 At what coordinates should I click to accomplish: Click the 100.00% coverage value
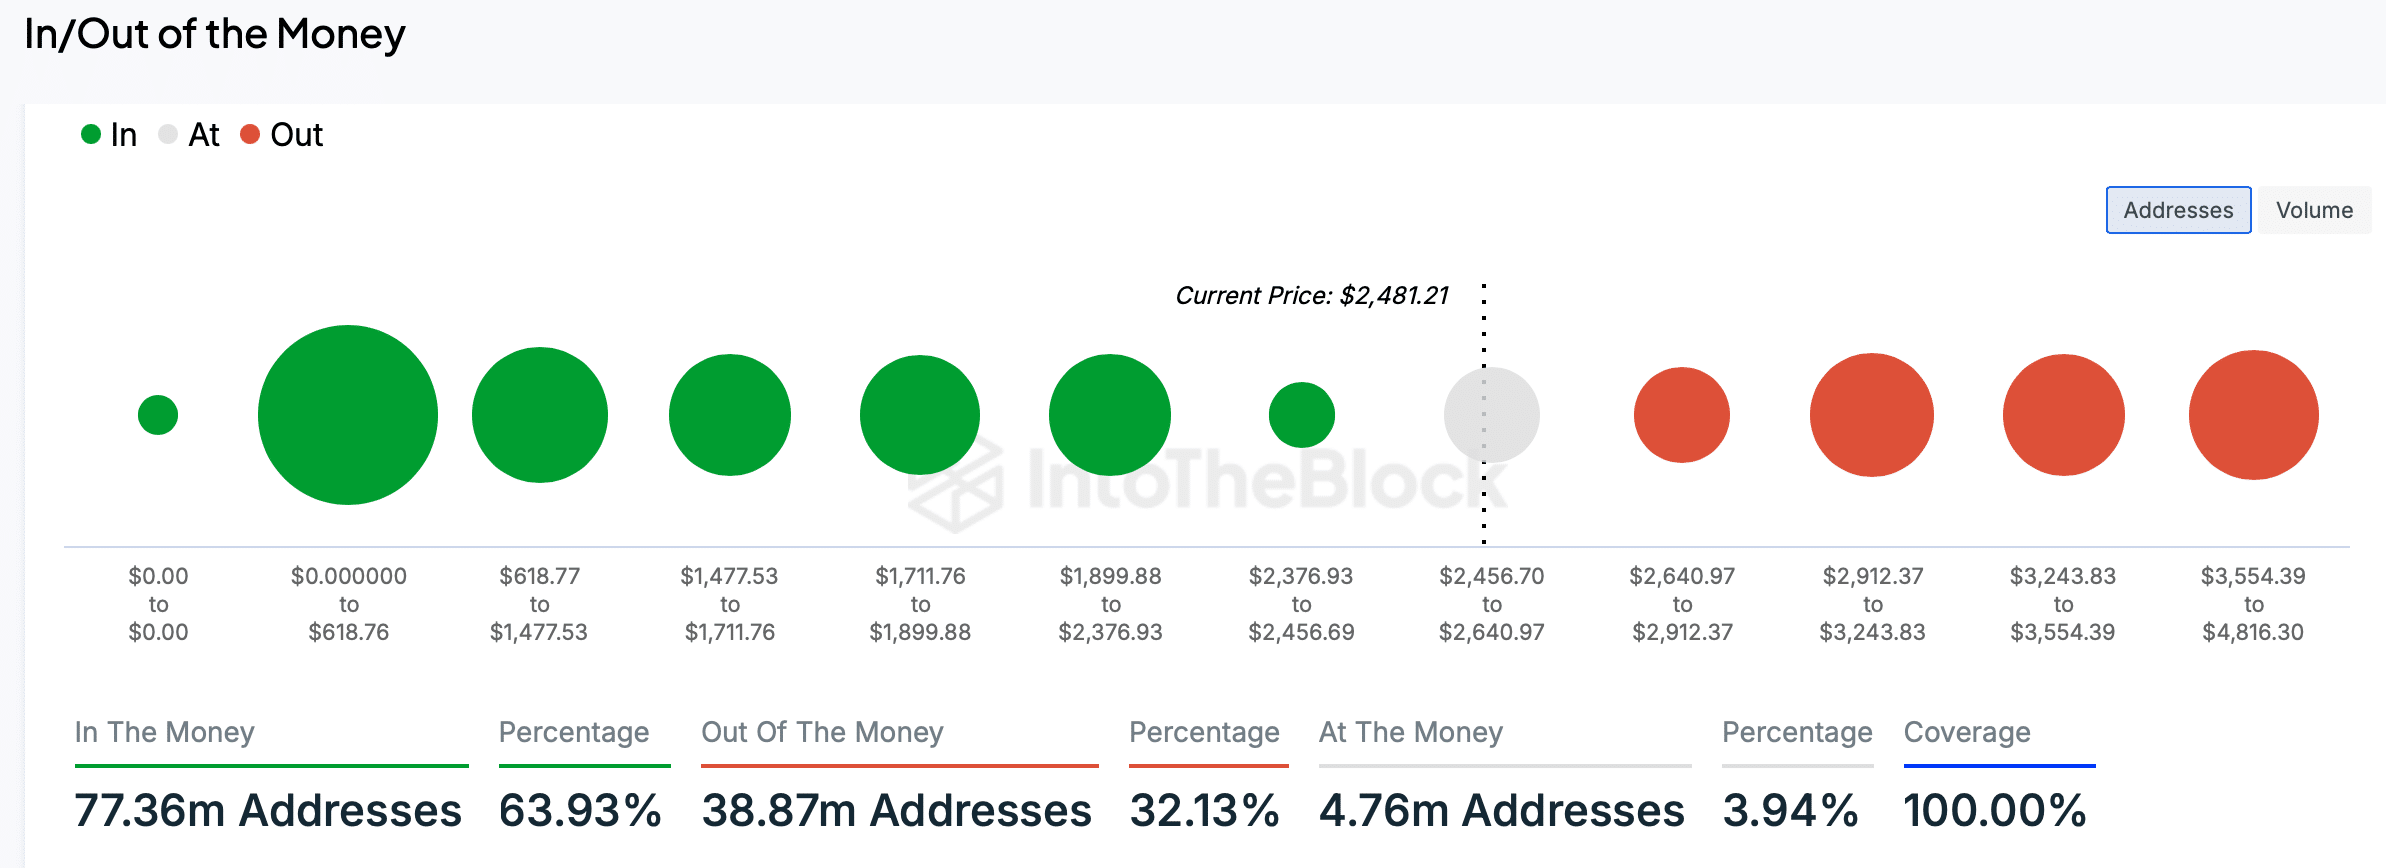point(1995,810)
